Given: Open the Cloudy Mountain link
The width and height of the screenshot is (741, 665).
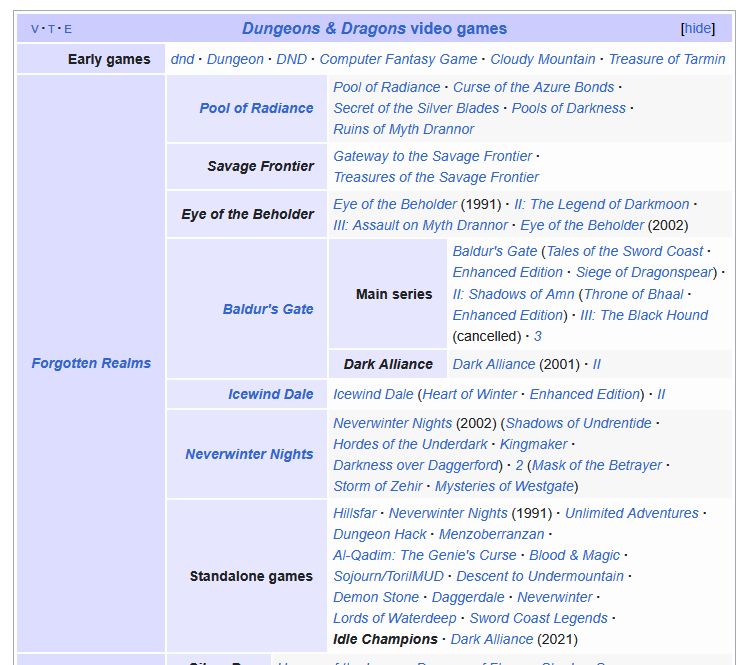Looking at the screenshot, I should [x=543, y=59].
